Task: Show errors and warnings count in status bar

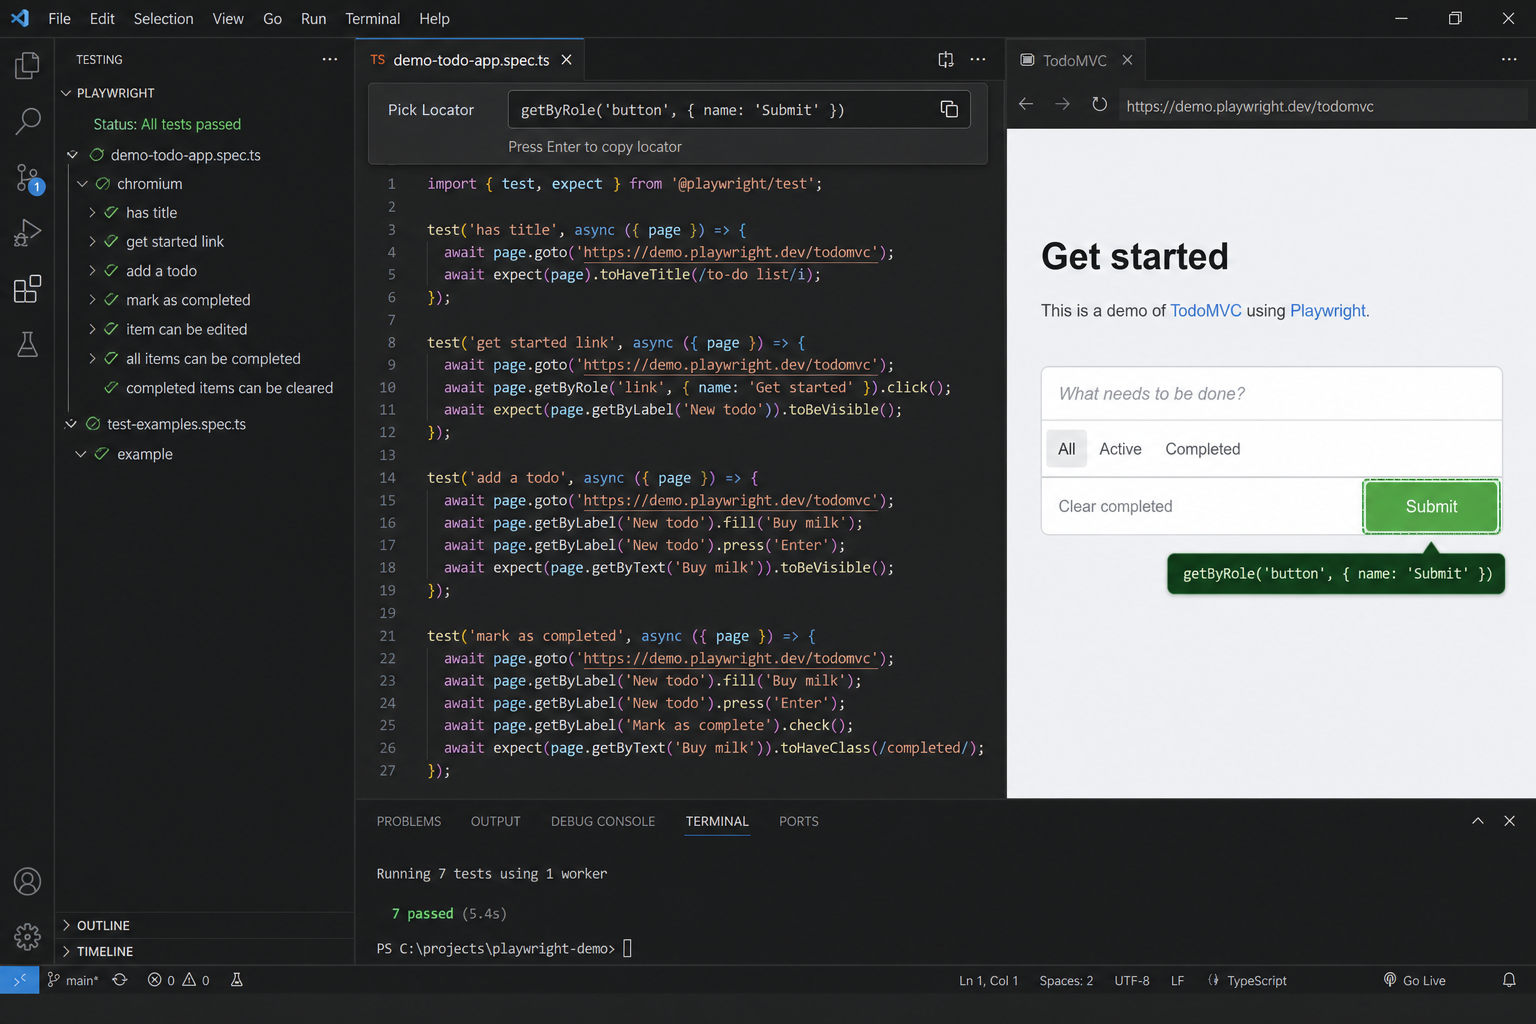Action: 178,980
